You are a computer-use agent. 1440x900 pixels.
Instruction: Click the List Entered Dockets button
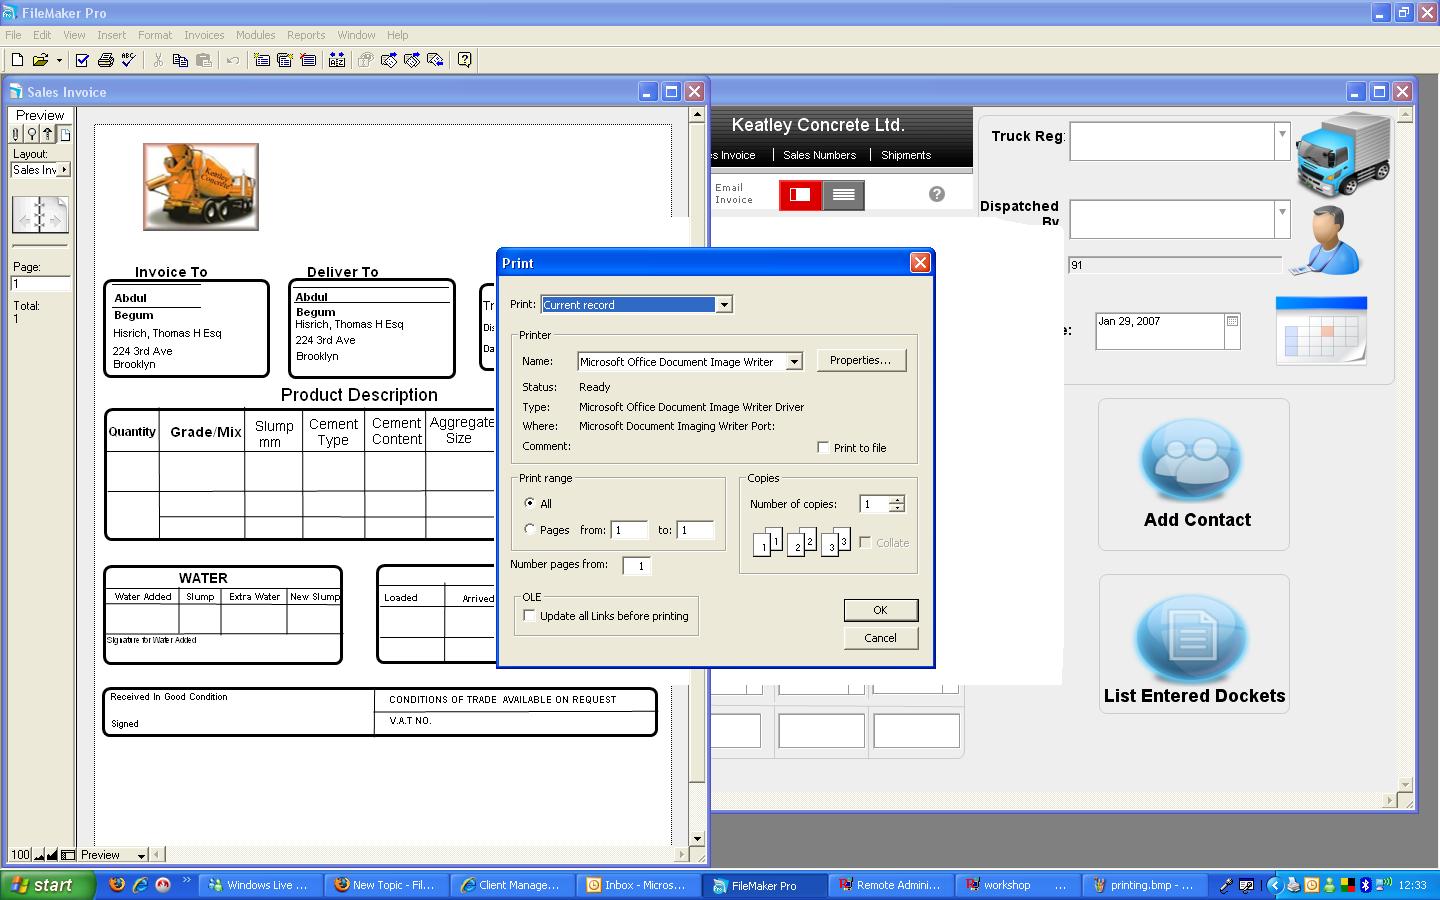pos(1194,644)
